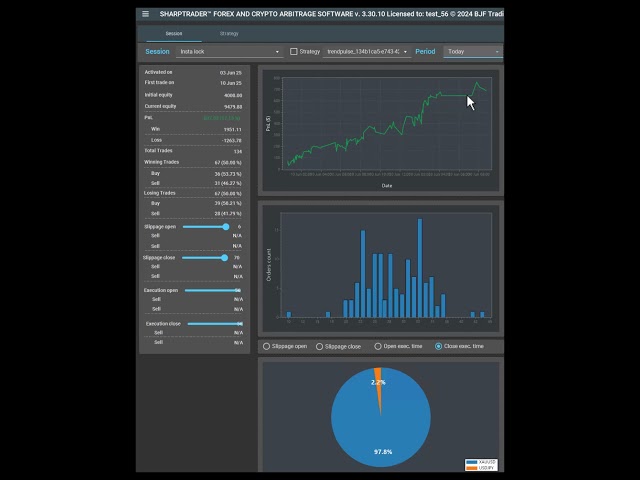The width and height of the screenshot is (640, 480).
Task: Toggle the Strategy checkbox
Action: 293,51
